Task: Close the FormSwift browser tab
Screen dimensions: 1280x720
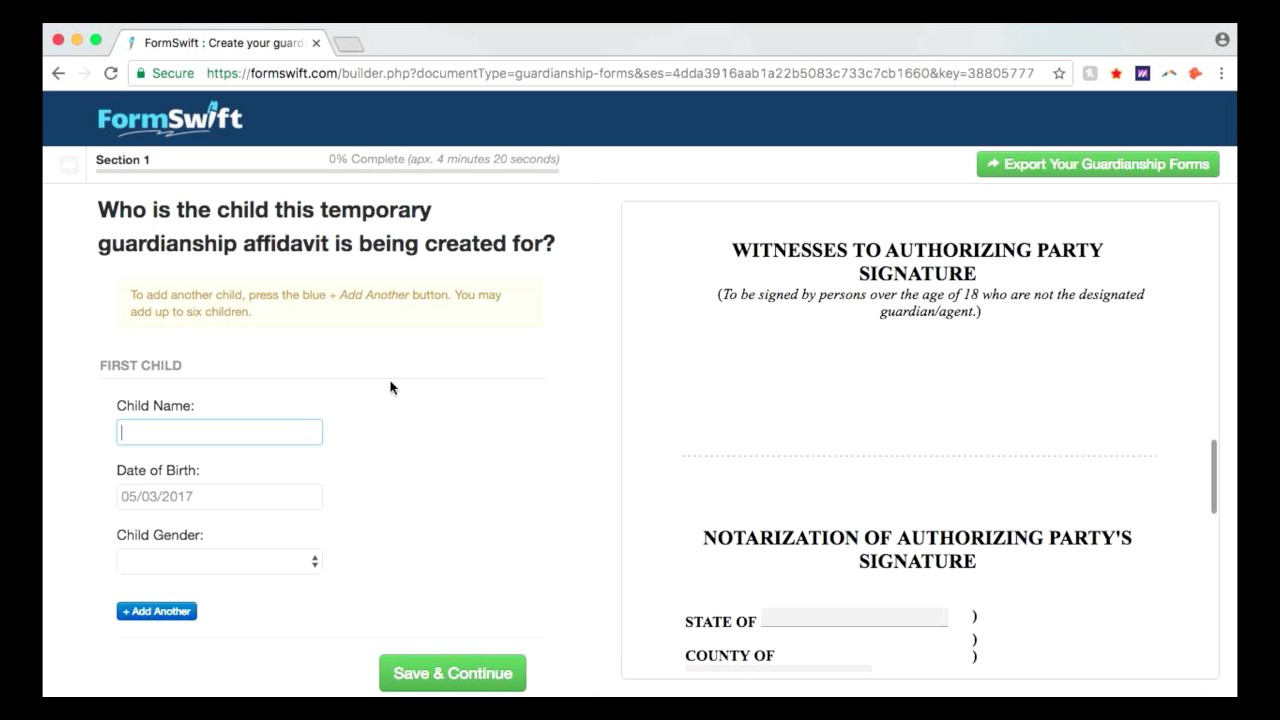Action: [316, 43]
